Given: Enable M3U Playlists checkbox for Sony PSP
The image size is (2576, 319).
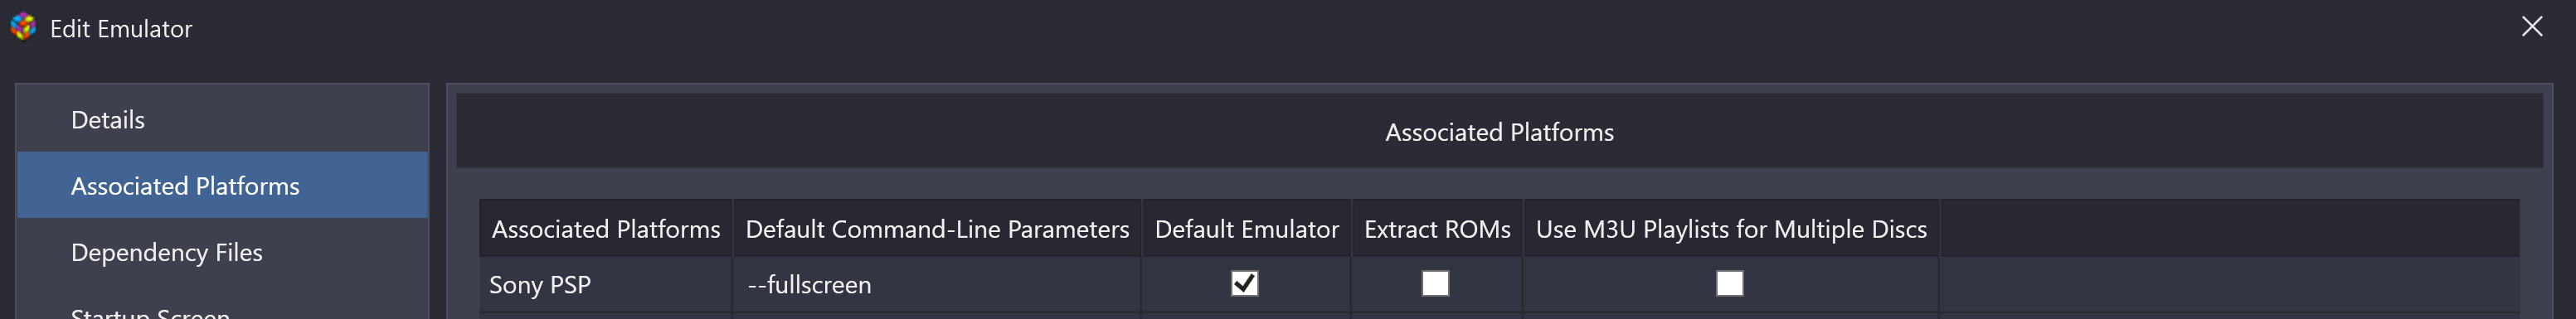Looking at the screenshot, I should click(x=1730, y=284).
